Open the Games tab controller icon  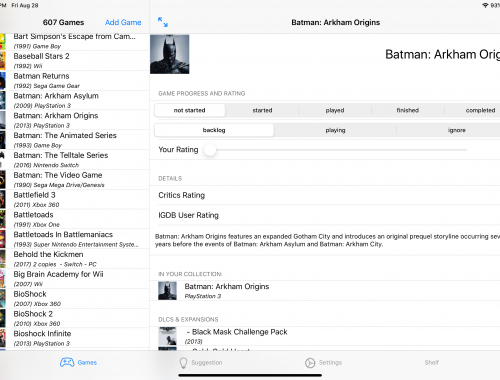[67, 362]
